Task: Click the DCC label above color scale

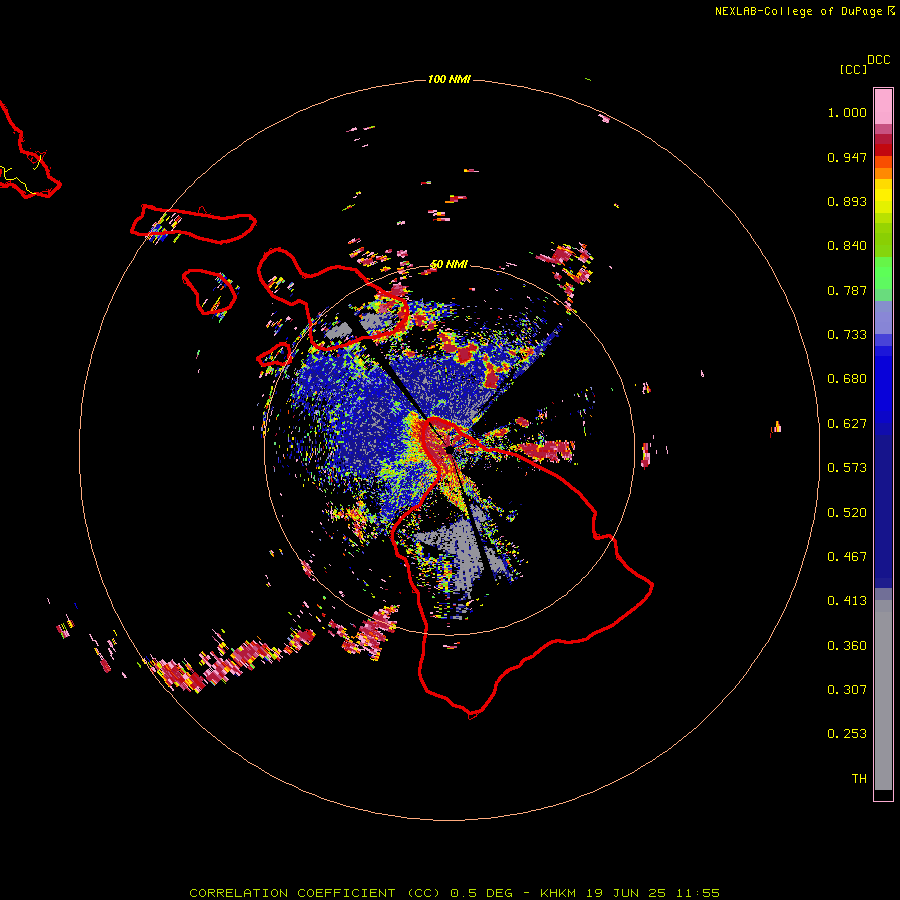Action: click(879, 60)
